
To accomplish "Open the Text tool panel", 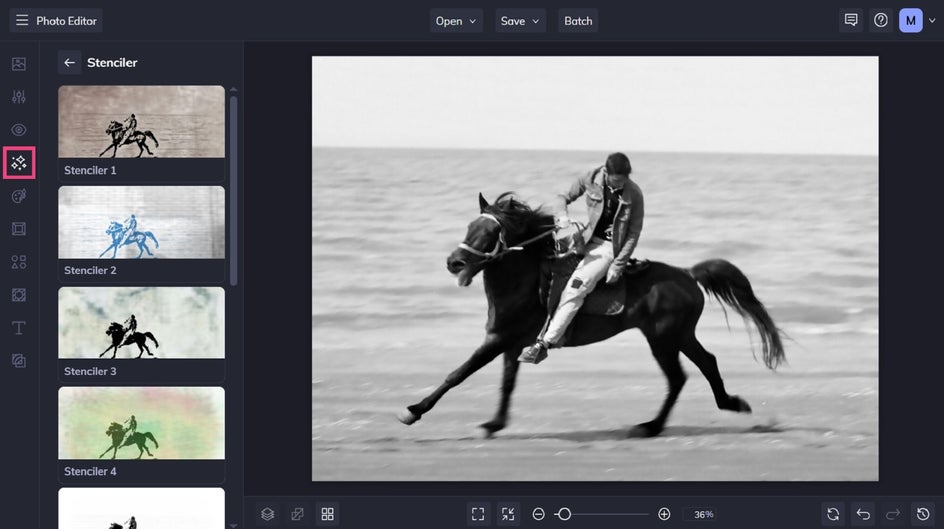I will click(x=19, y=328).
